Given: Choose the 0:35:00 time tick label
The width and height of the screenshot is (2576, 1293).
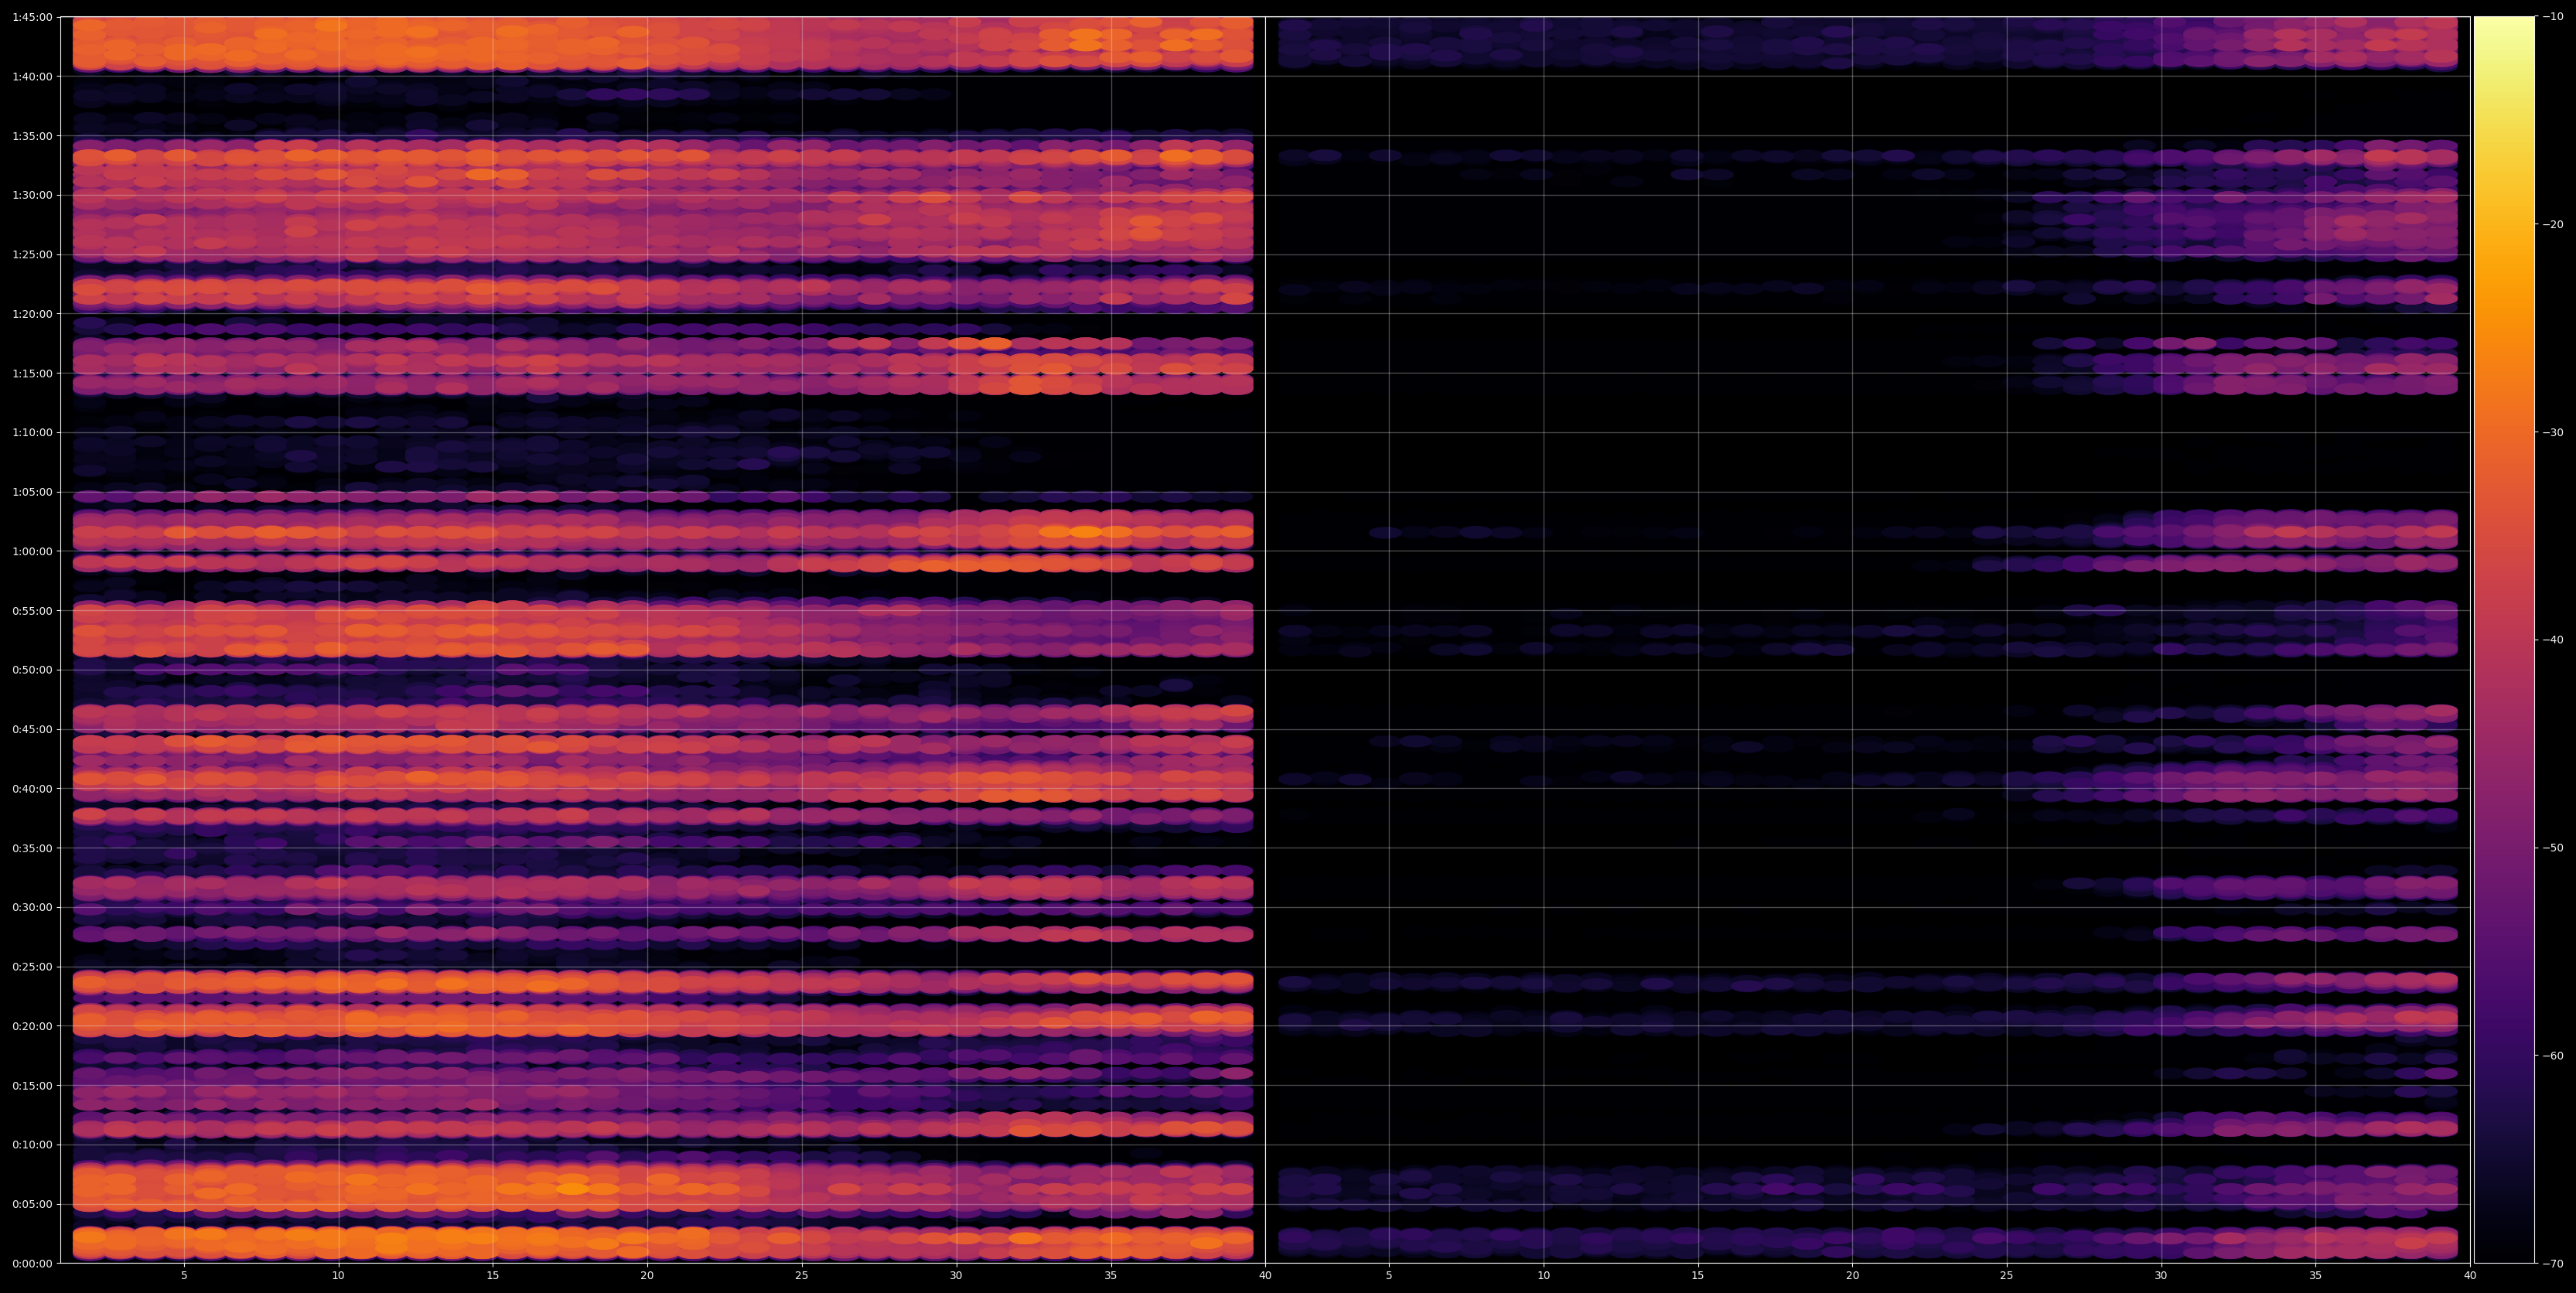Looking at the screenshot, I should (x=32, y=848).
